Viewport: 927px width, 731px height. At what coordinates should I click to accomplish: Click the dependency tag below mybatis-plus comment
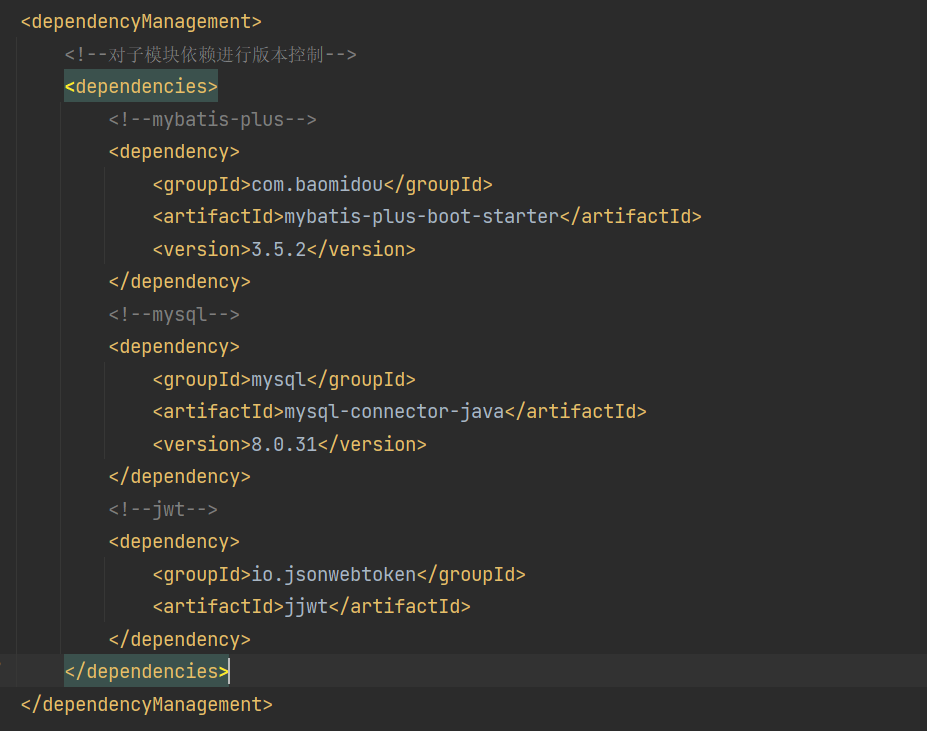(174, 151)
